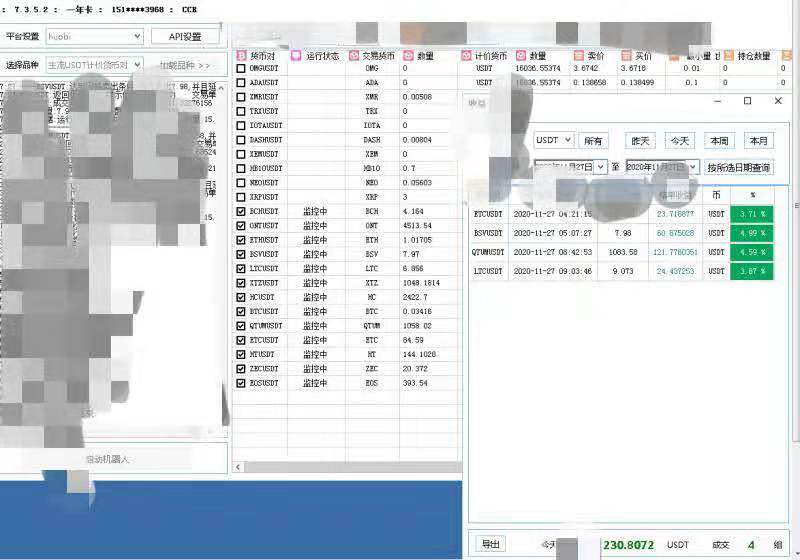Untick the LTCUSDT checkbox in pair list

click(x=241, y=268)
